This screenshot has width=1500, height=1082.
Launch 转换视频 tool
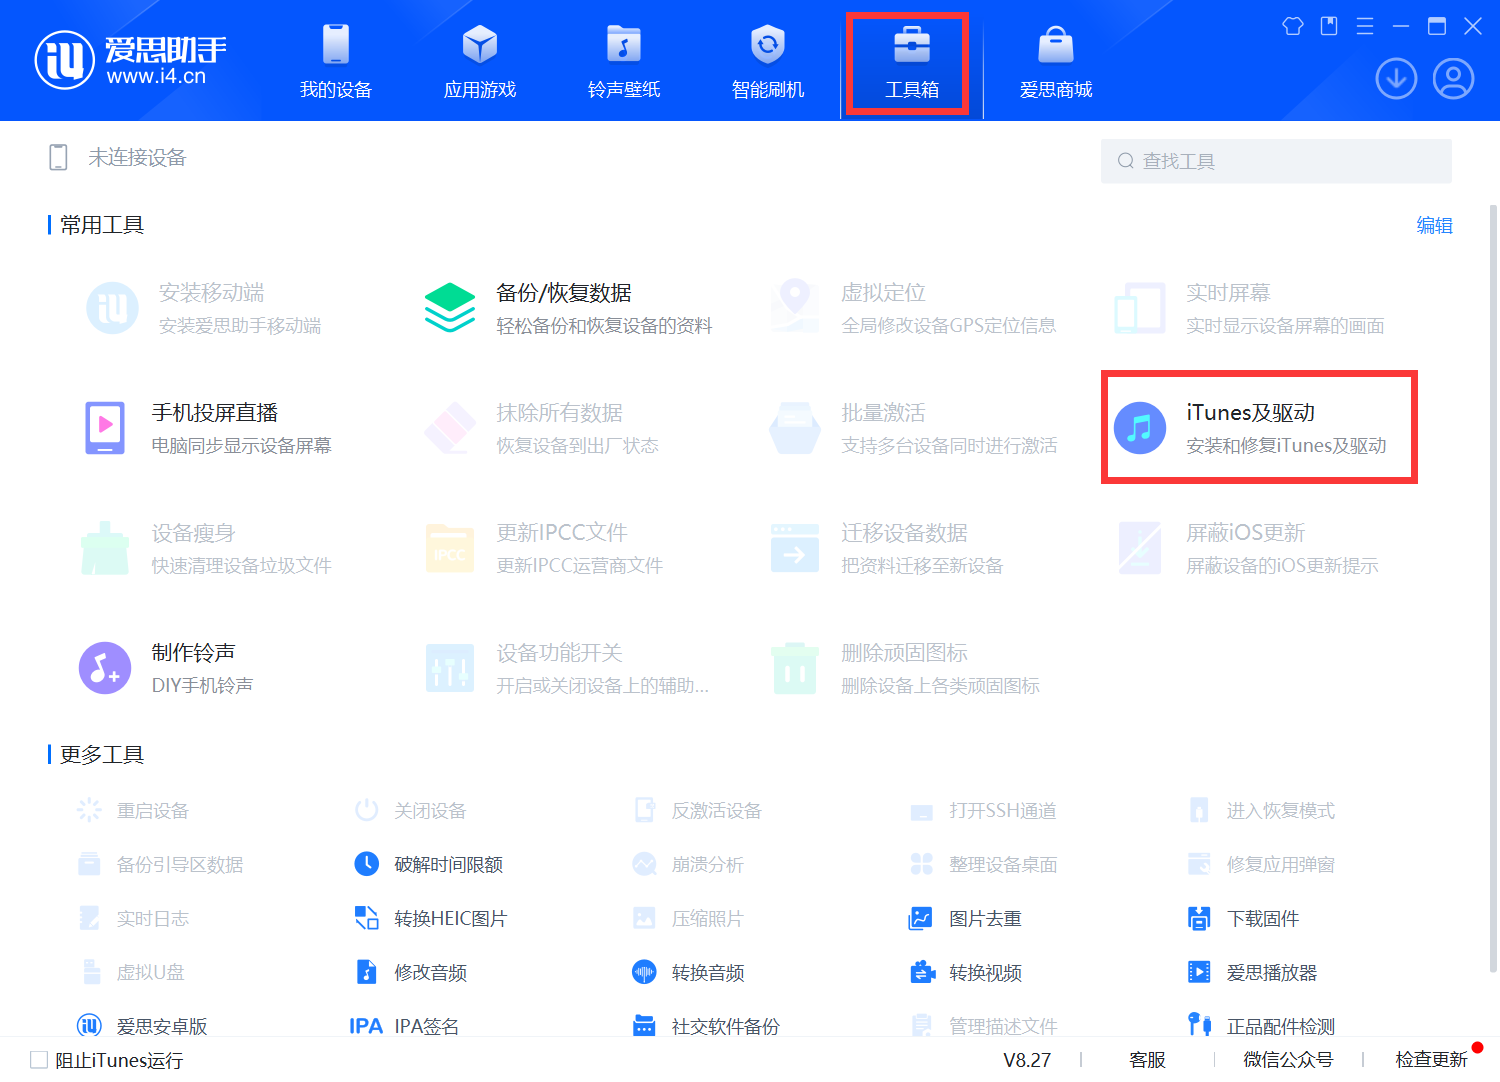[965, 972]
